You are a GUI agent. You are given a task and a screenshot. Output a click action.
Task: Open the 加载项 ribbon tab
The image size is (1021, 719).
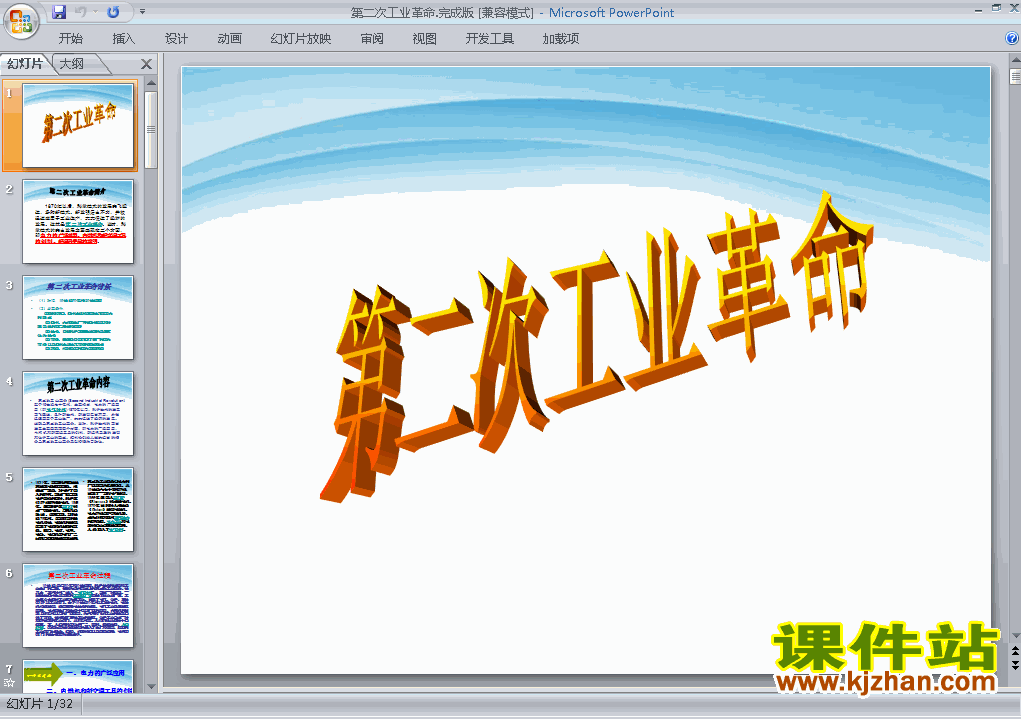(x=561, y=38)
